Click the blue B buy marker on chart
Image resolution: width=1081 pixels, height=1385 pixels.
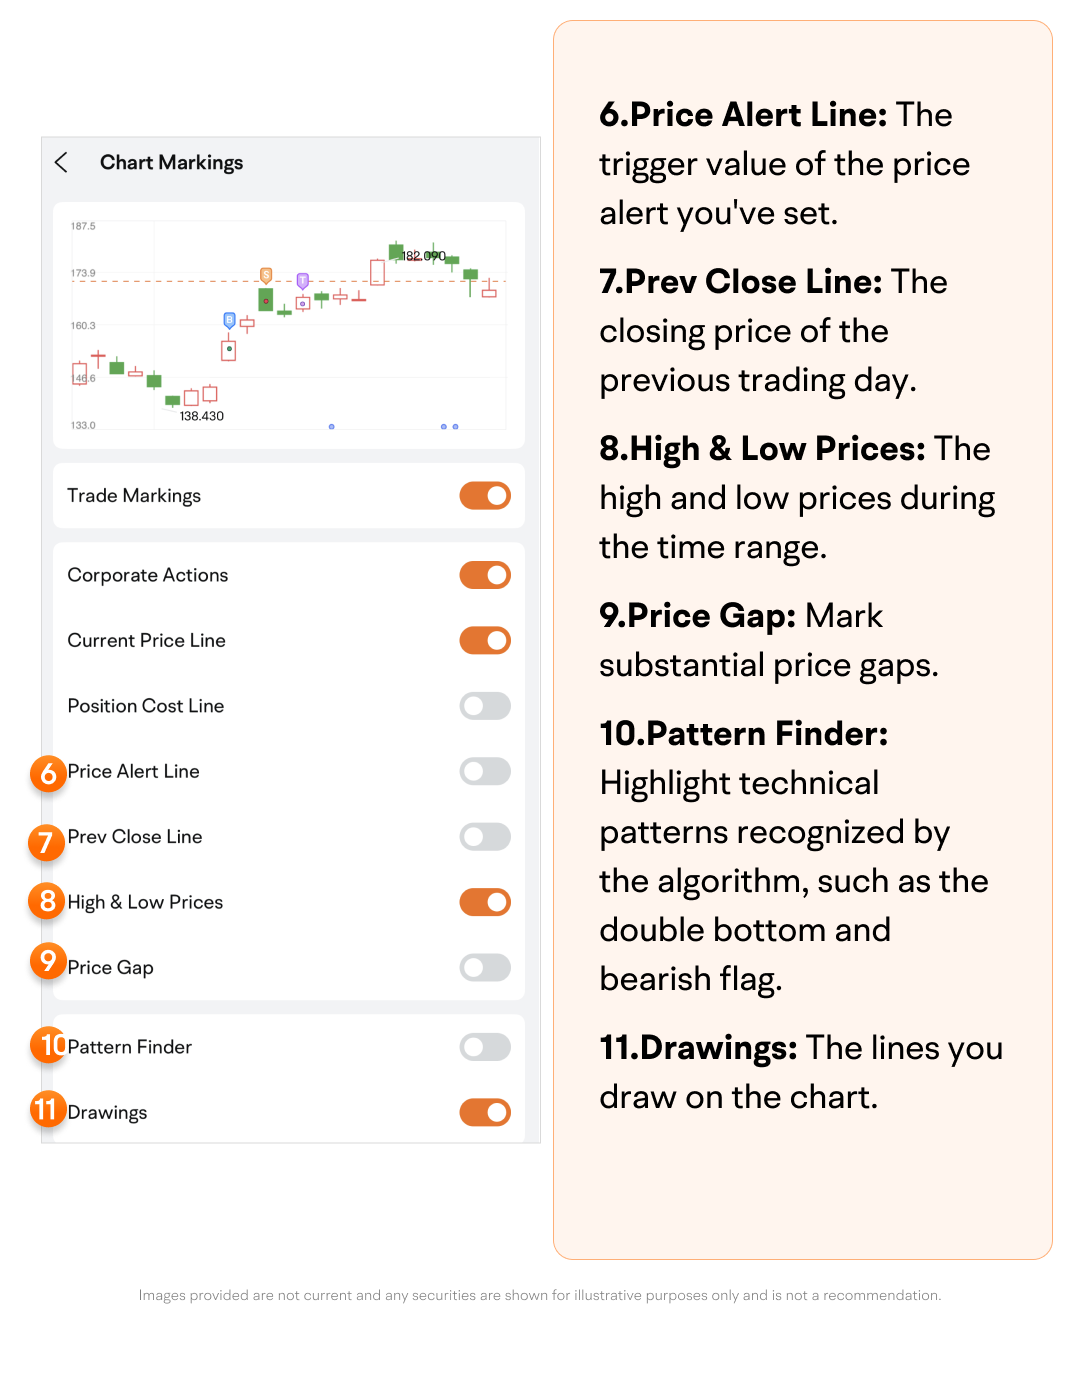pos(229,320)
